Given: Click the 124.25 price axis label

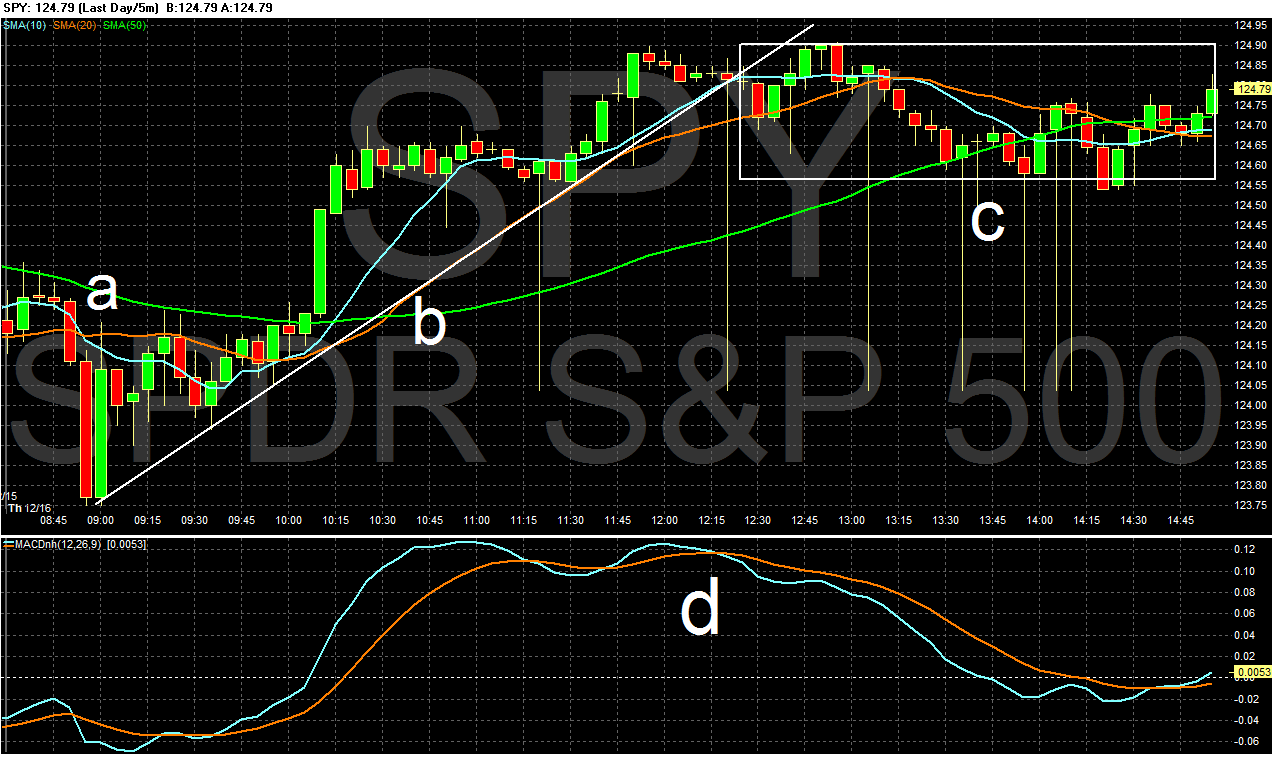Looking at the screenshot, I should click(1251, 305).
